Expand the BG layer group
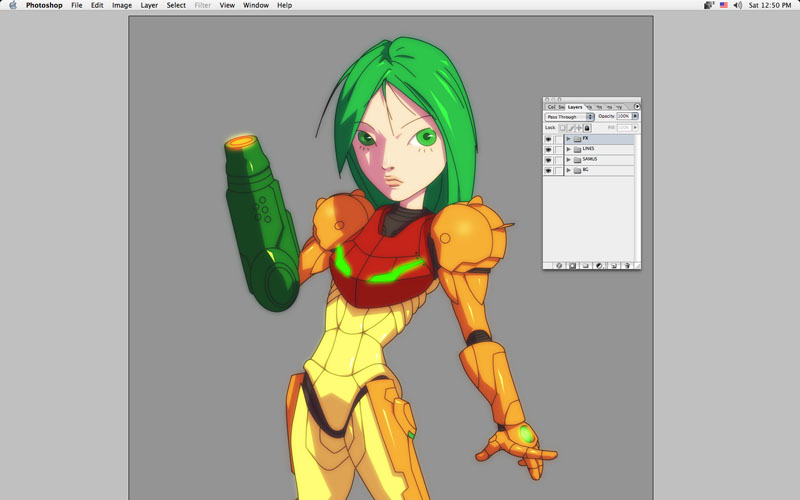The height and width of the screenshot is (500, 800). click(x=568, y=170)
